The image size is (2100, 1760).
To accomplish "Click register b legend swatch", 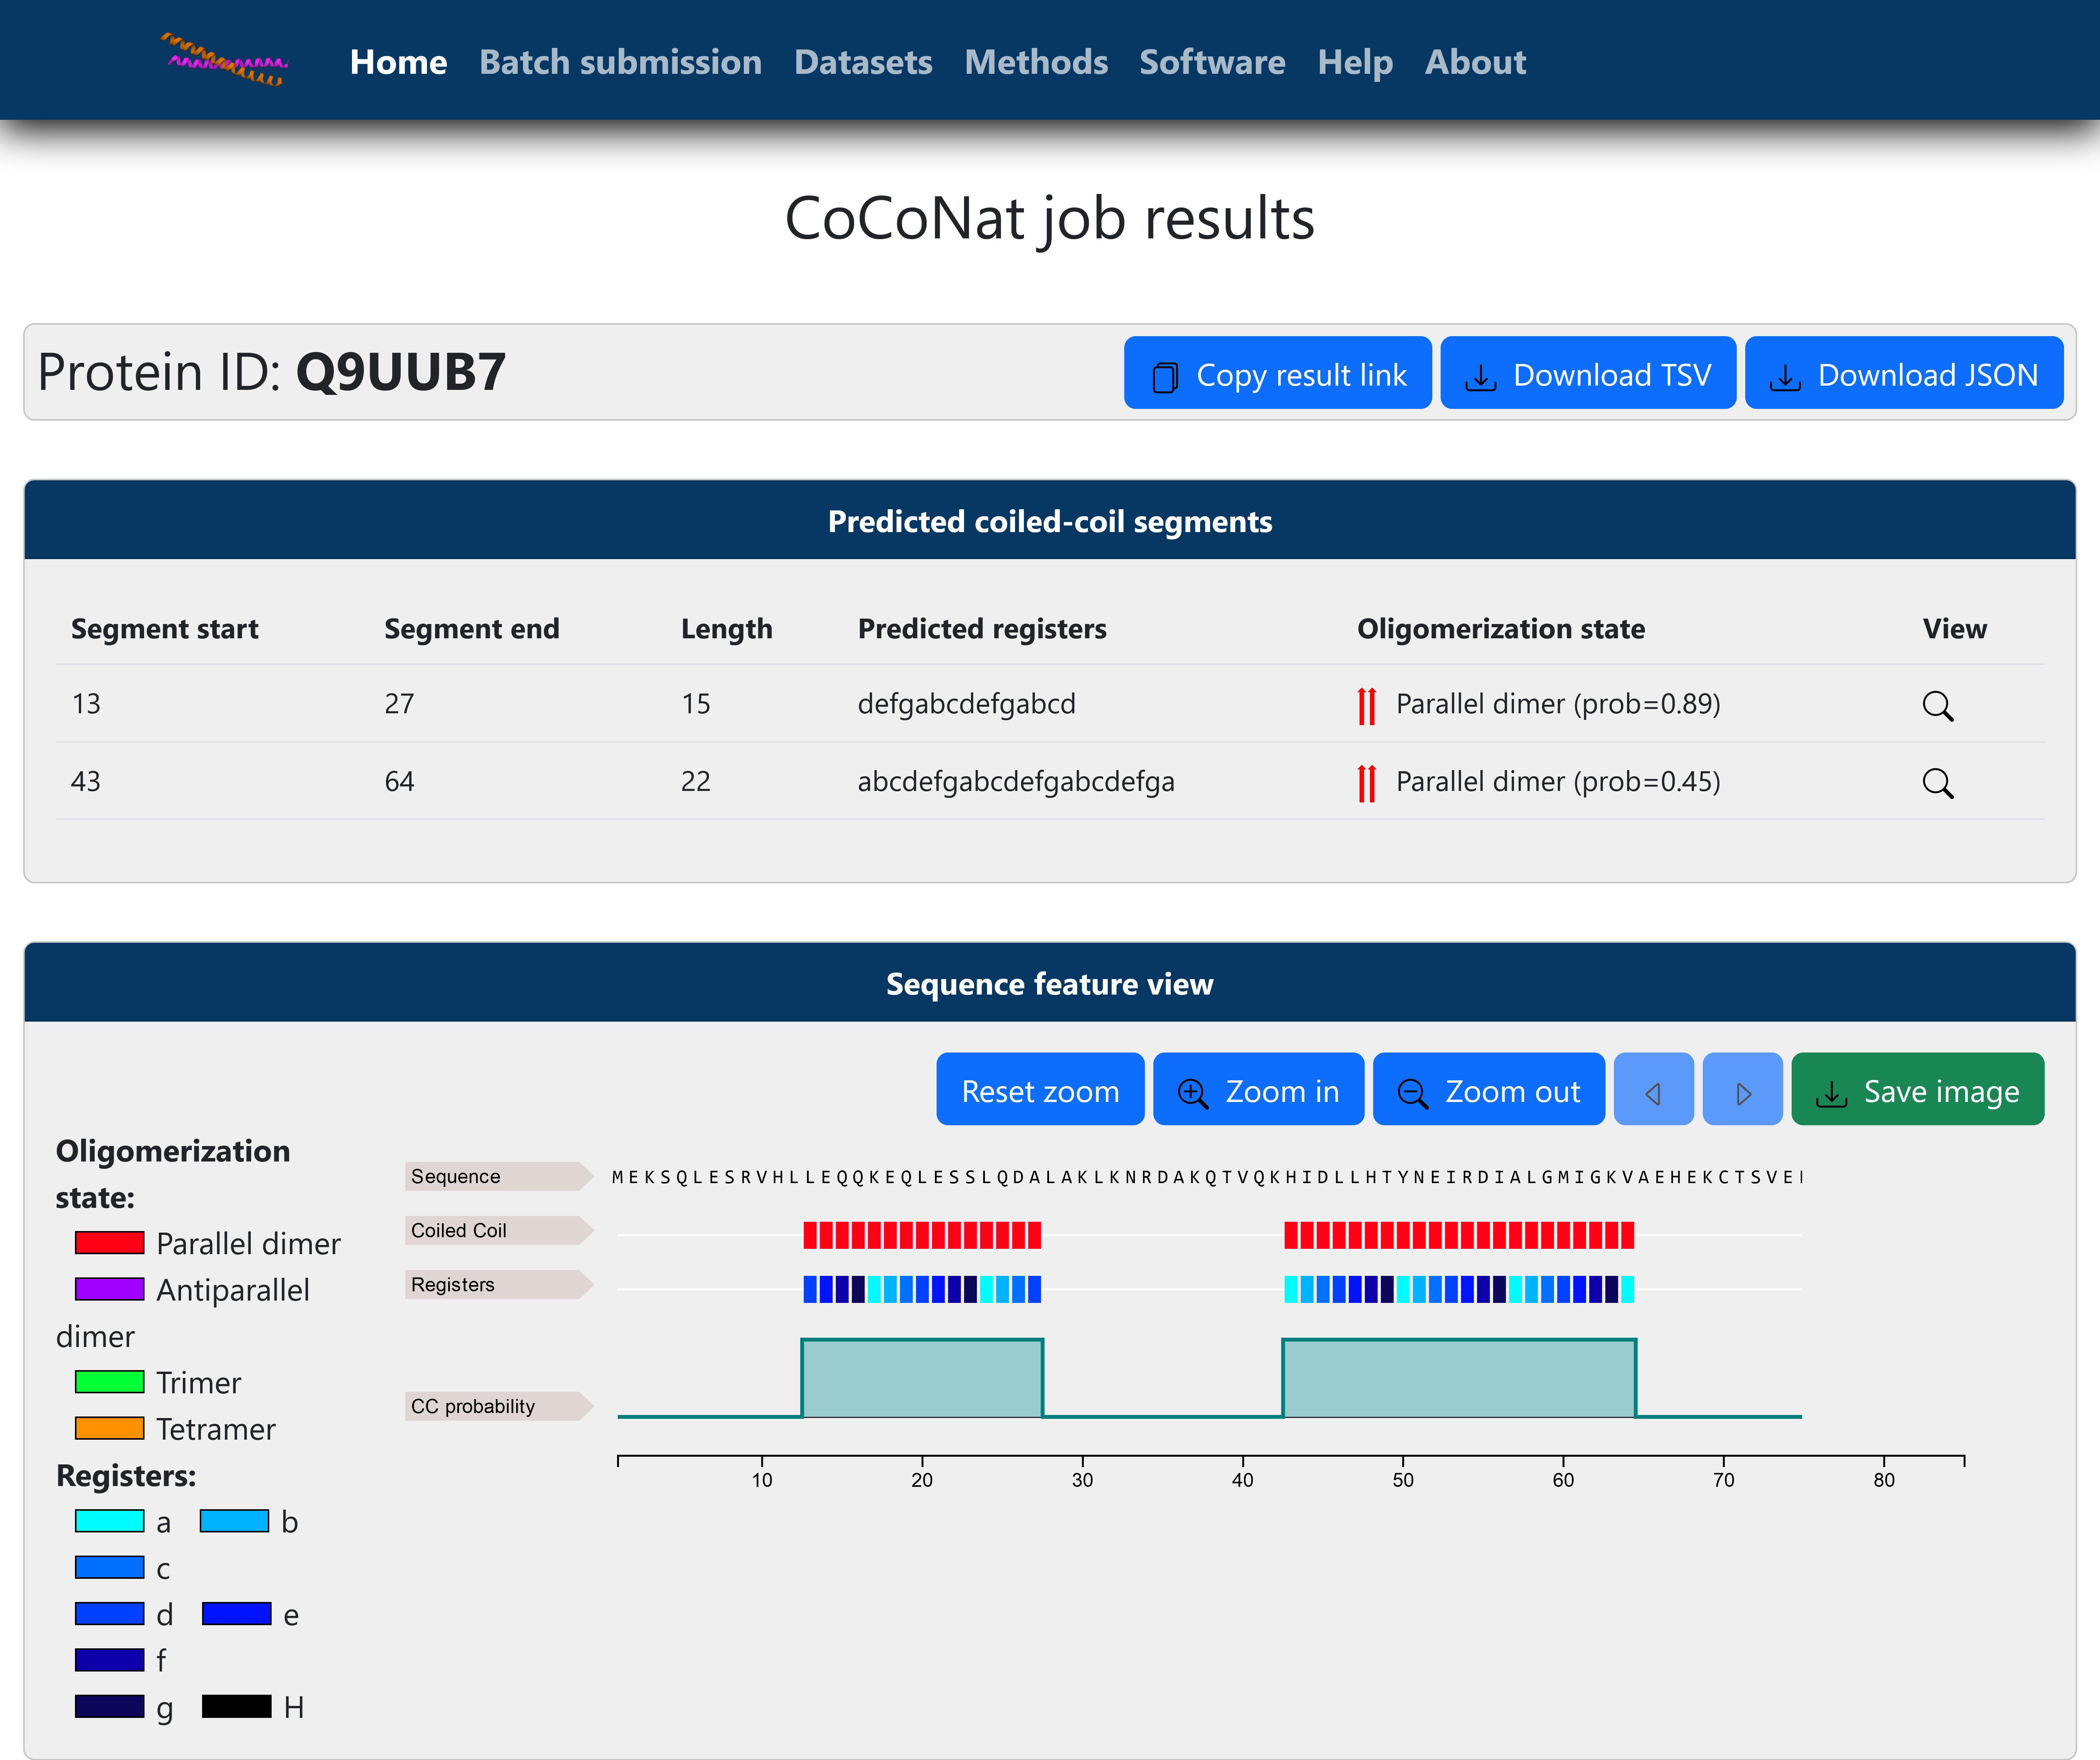I will coord(235,1521).
